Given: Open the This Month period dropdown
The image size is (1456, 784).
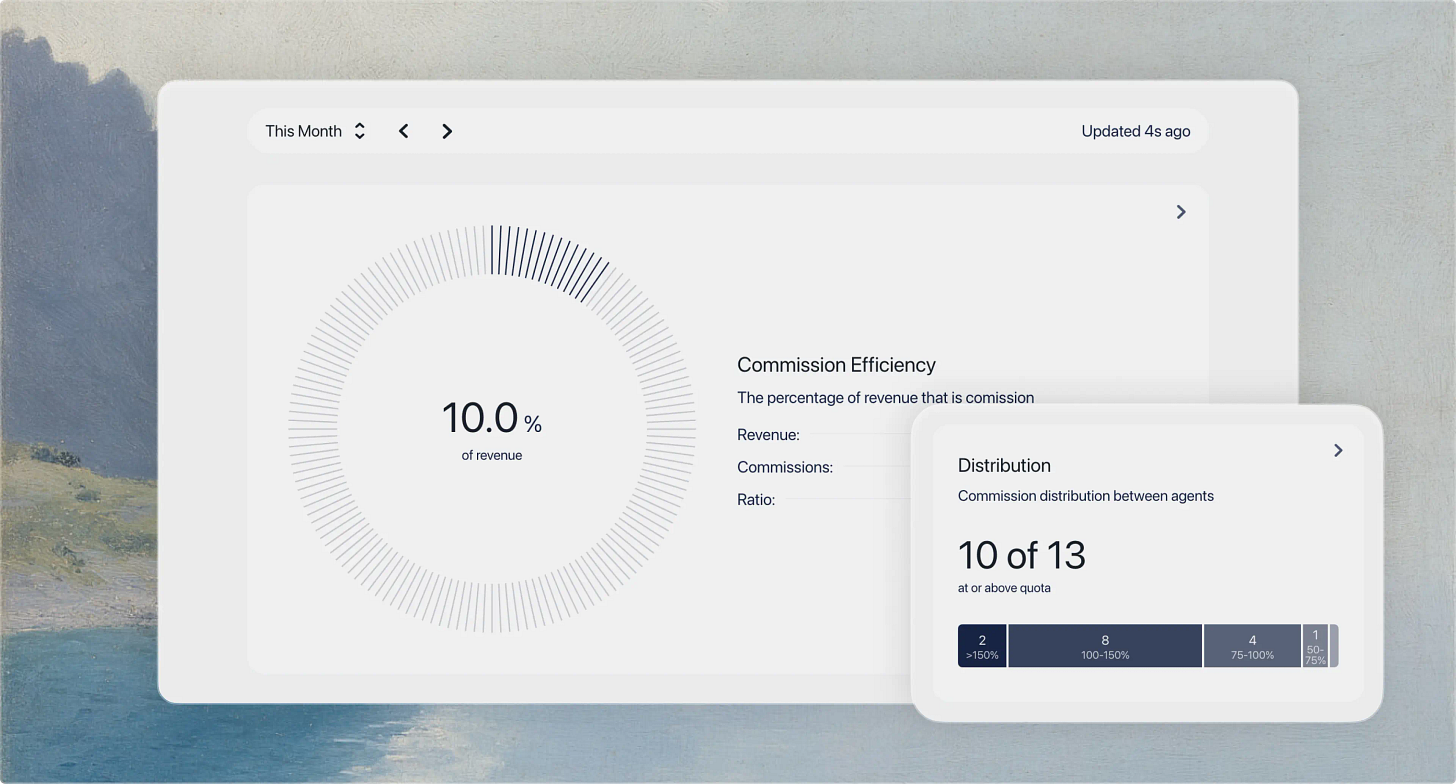Looking at the screenshot, I should click(x=315, y=131).
